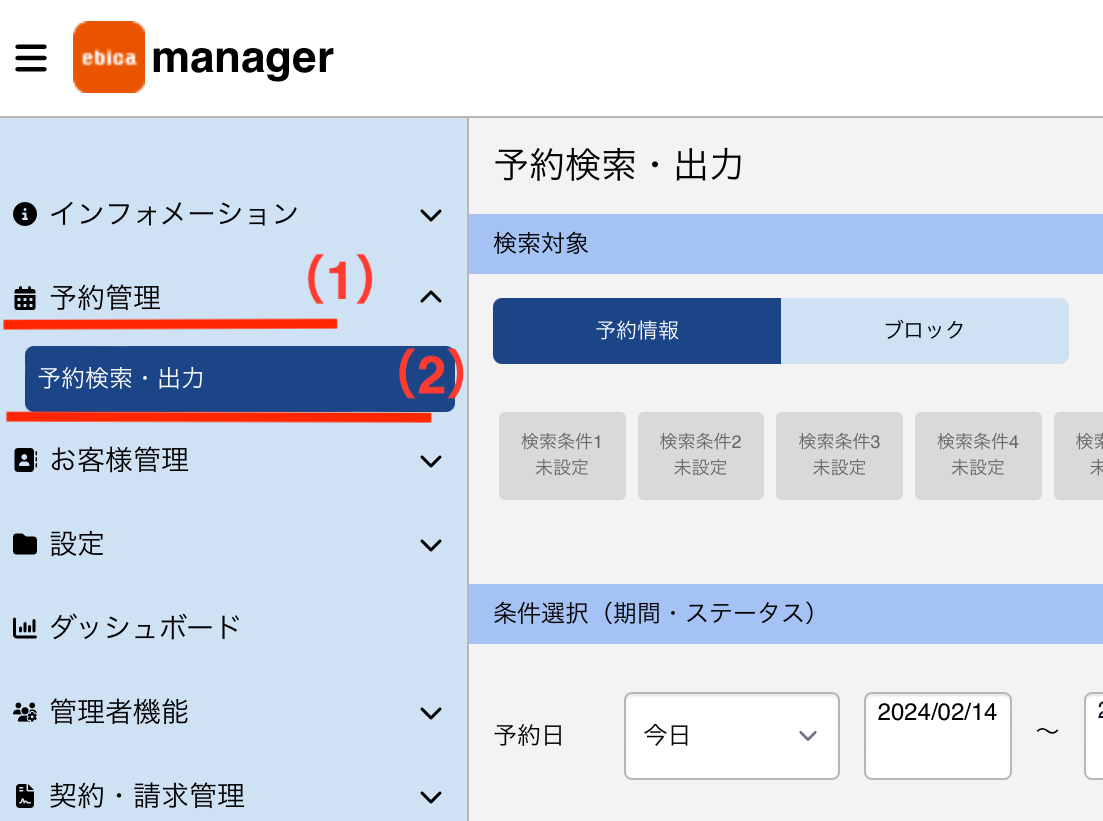Click the bar chart icon for ダッシュボード
Image resolution: width=1103 pixels, height=821 pixels.
[25, 628]
